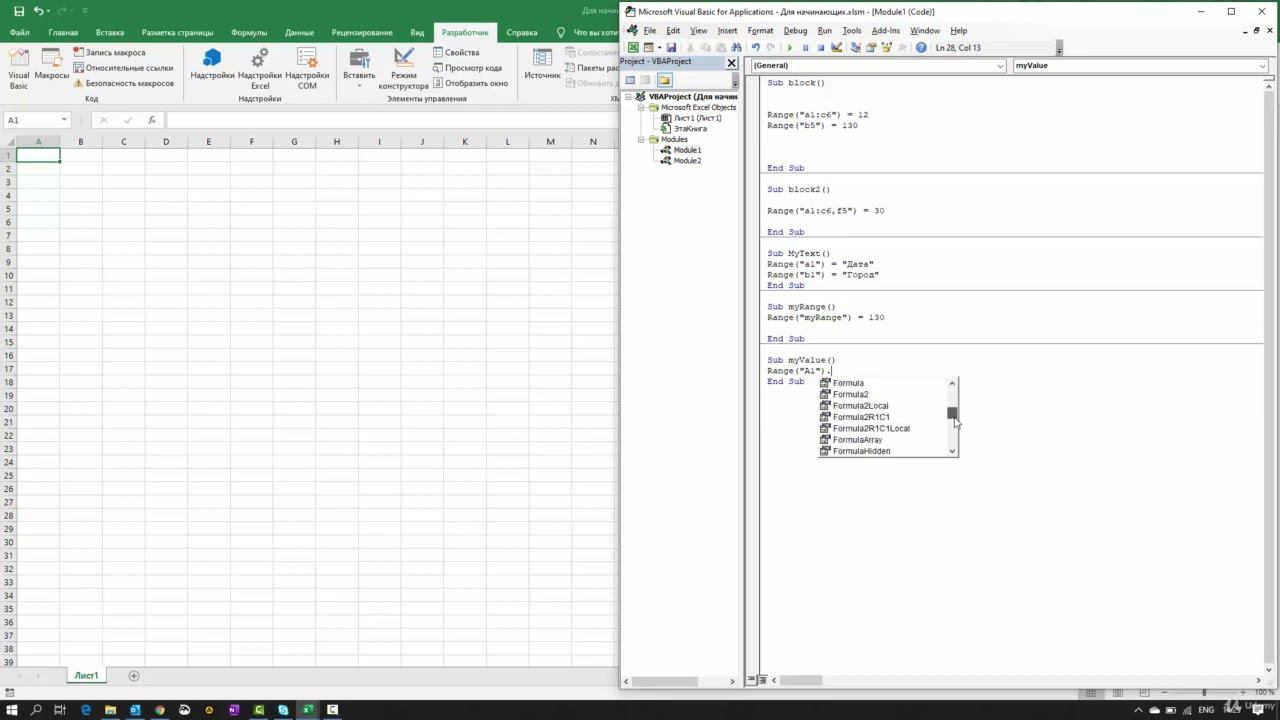Open Visual Basic editor from Excel ribbon
Screen dimensions: 1280x720
coord(18,67)
